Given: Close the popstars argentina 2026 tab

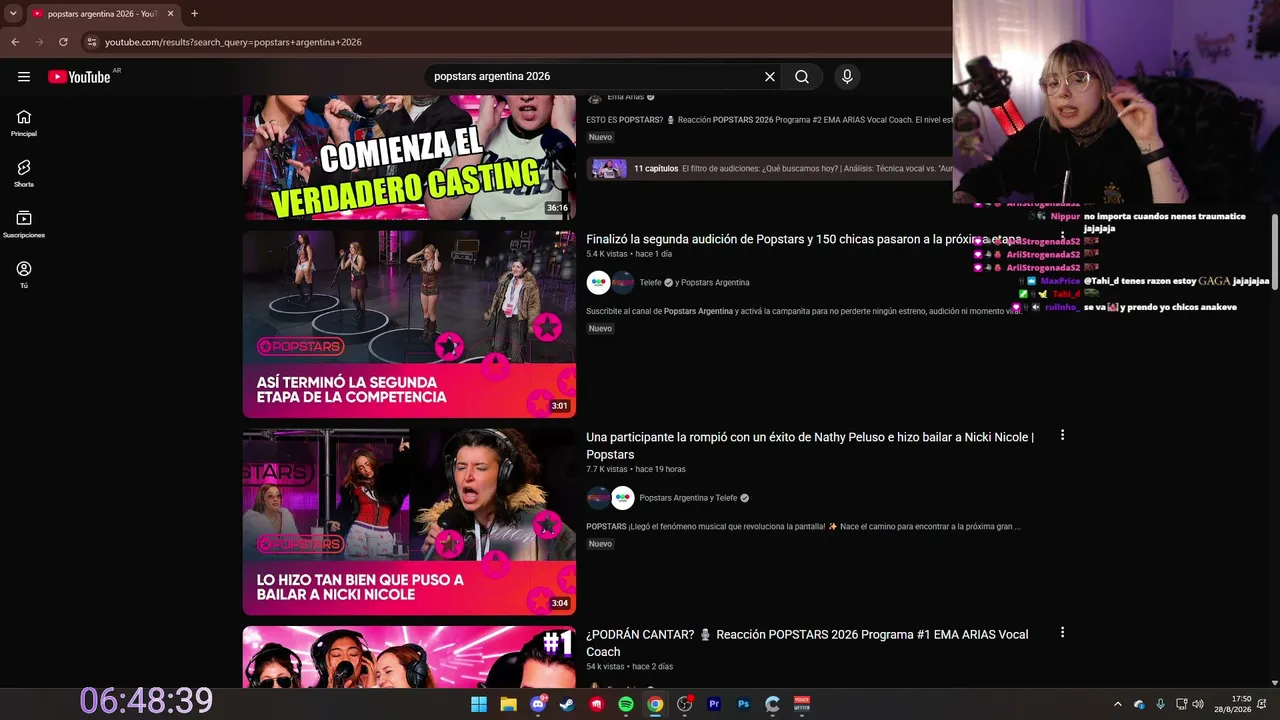Looking at the screenshot, I should pyautogui.click(x=171, y=14).
